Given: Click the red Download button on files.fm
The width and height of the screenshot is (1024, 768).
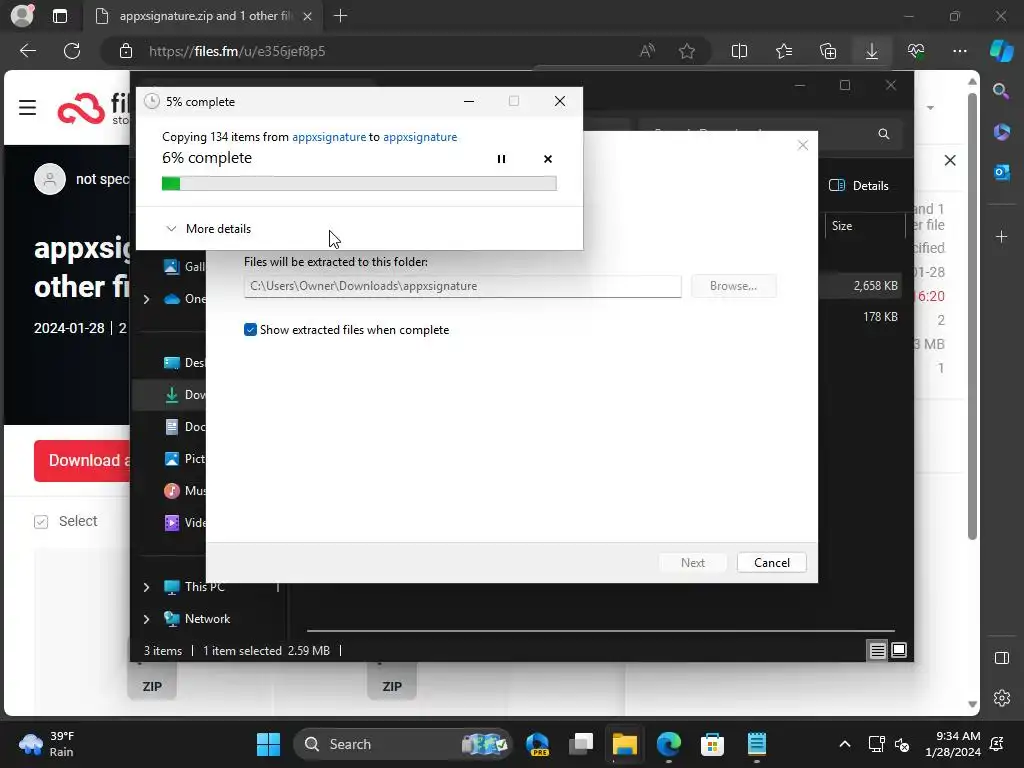Looking at the screenshot, I should coord(82,460).
